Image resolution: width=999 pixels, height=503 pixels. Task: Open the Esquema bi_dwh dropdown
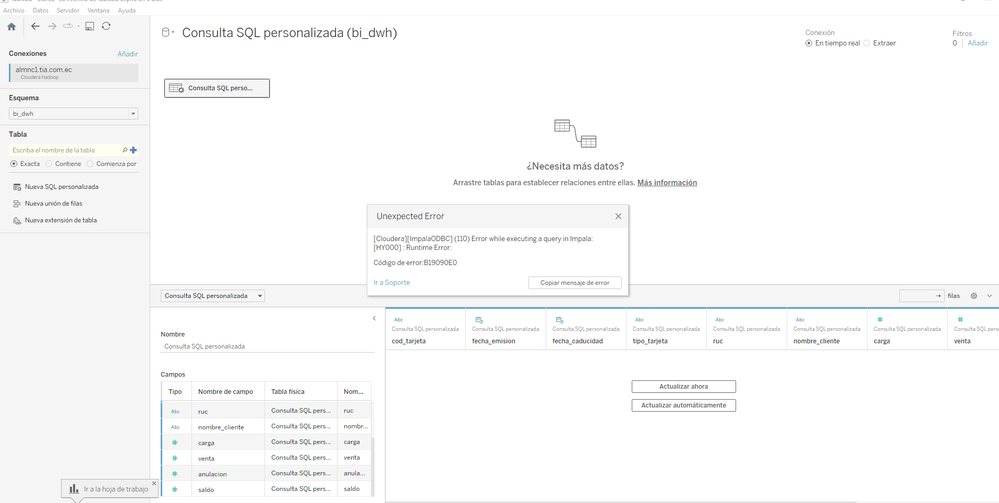[x=73, y=114]
